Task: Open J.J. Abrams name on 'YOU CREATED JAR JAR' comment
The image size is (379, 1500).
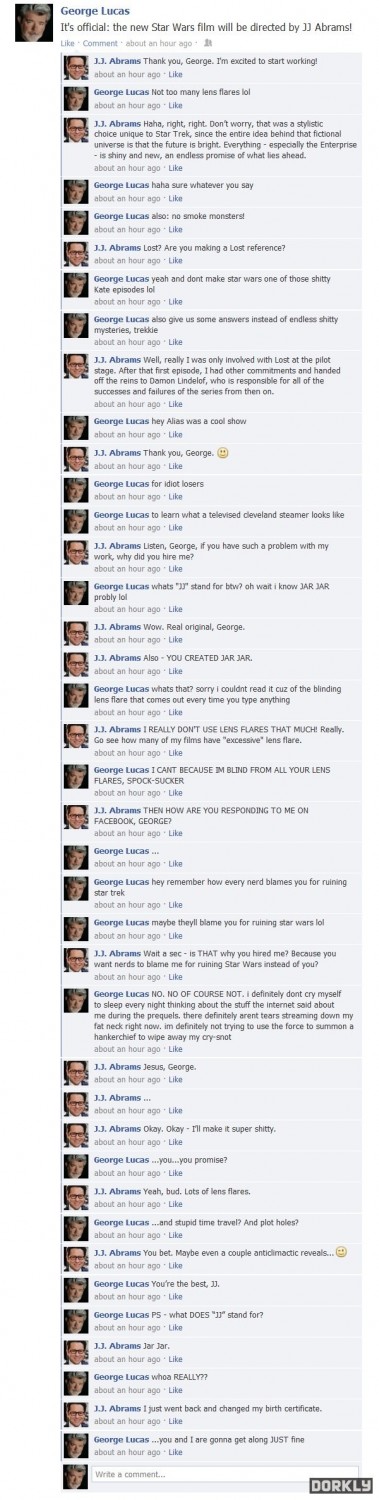Action: (117, 659)
